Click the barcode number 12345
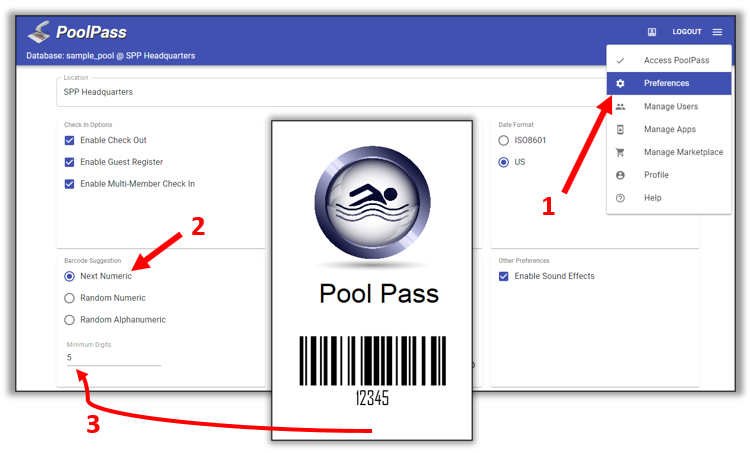This screenshot has width=750, height=453. point(372,398)
